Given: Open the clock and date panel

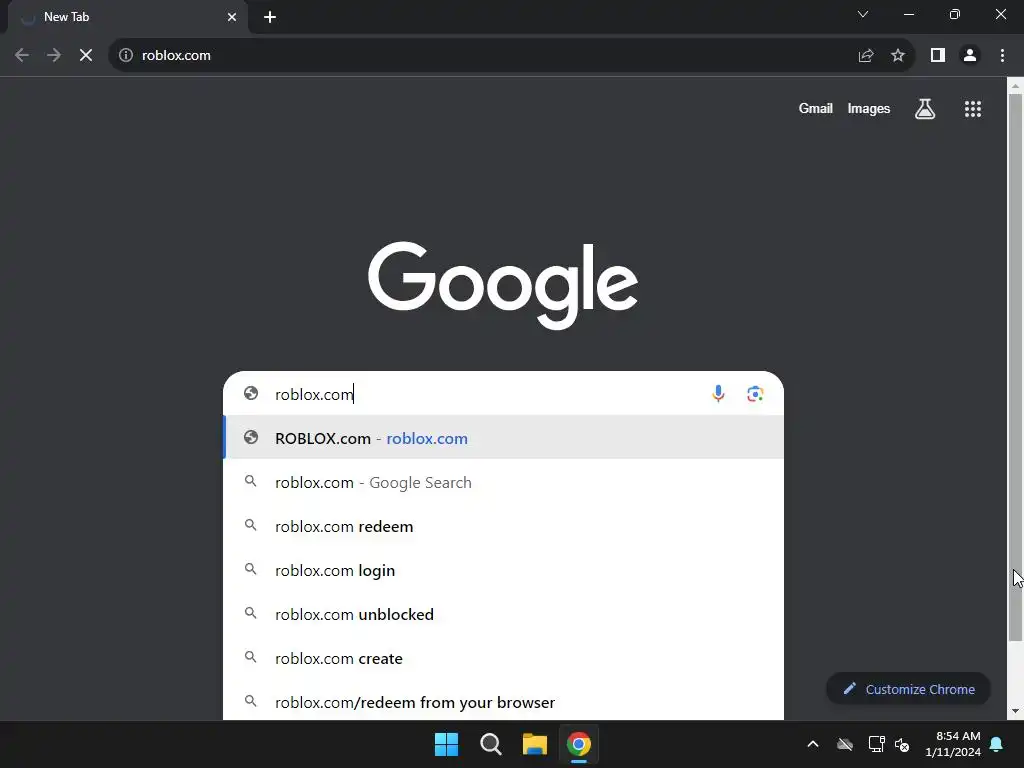Looking at the screenshot, I should pos(953,744).
